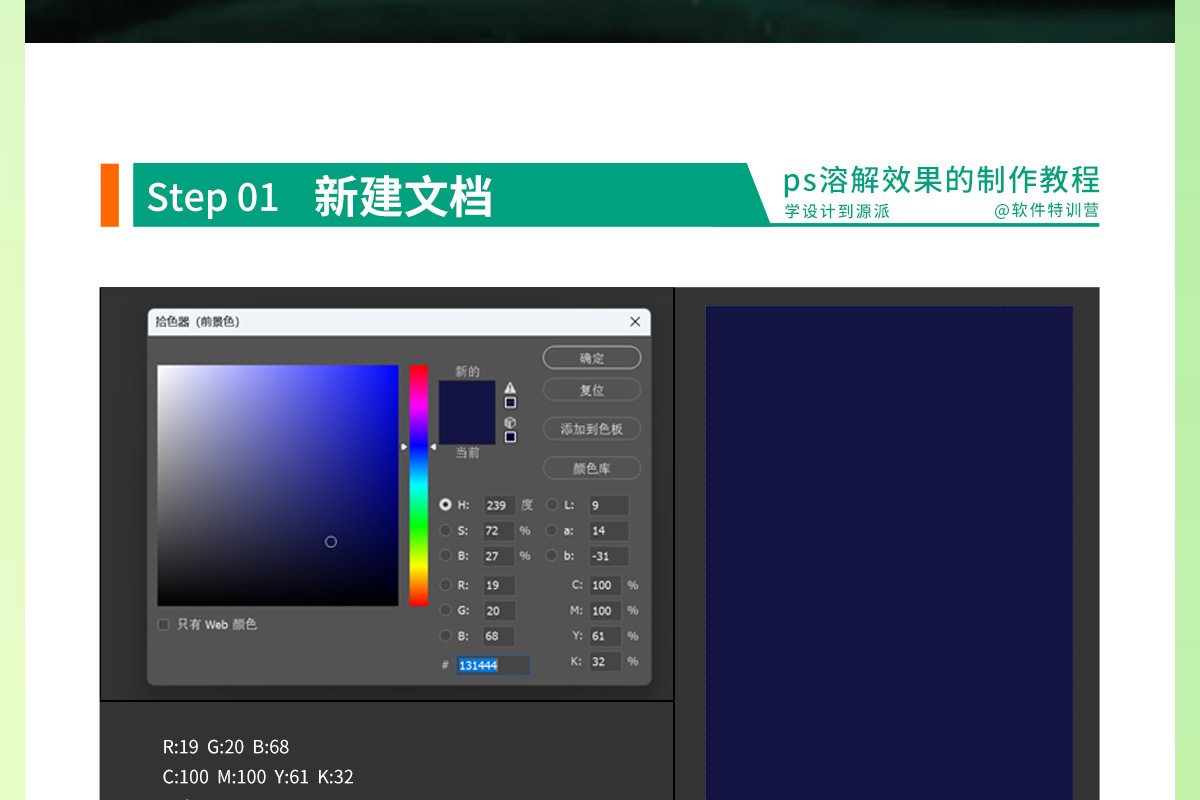Click the H hue value input field
Screen dimensions: 1200x800
pos(499,505)
